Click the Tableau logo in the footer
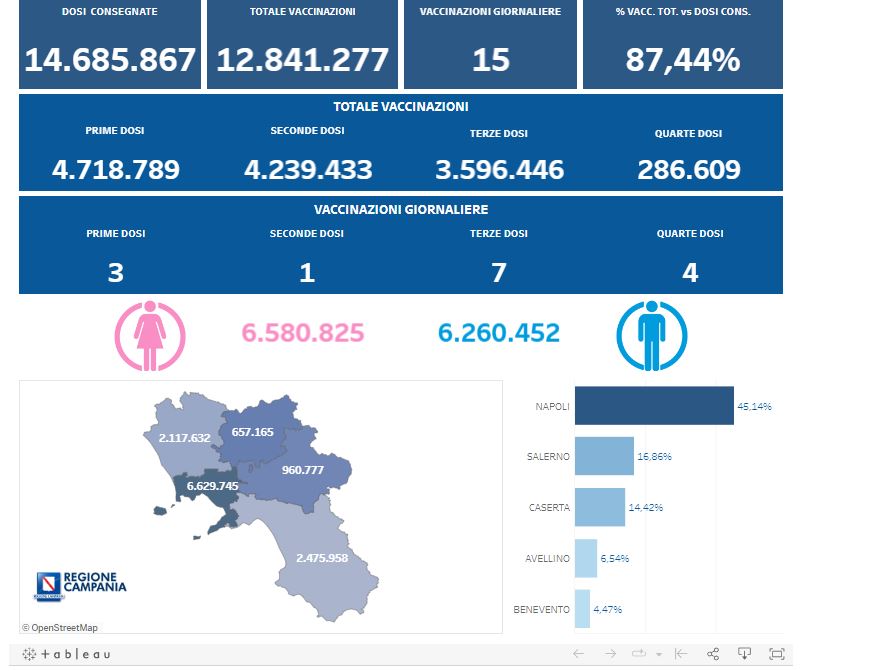 [x=66, y=654]
